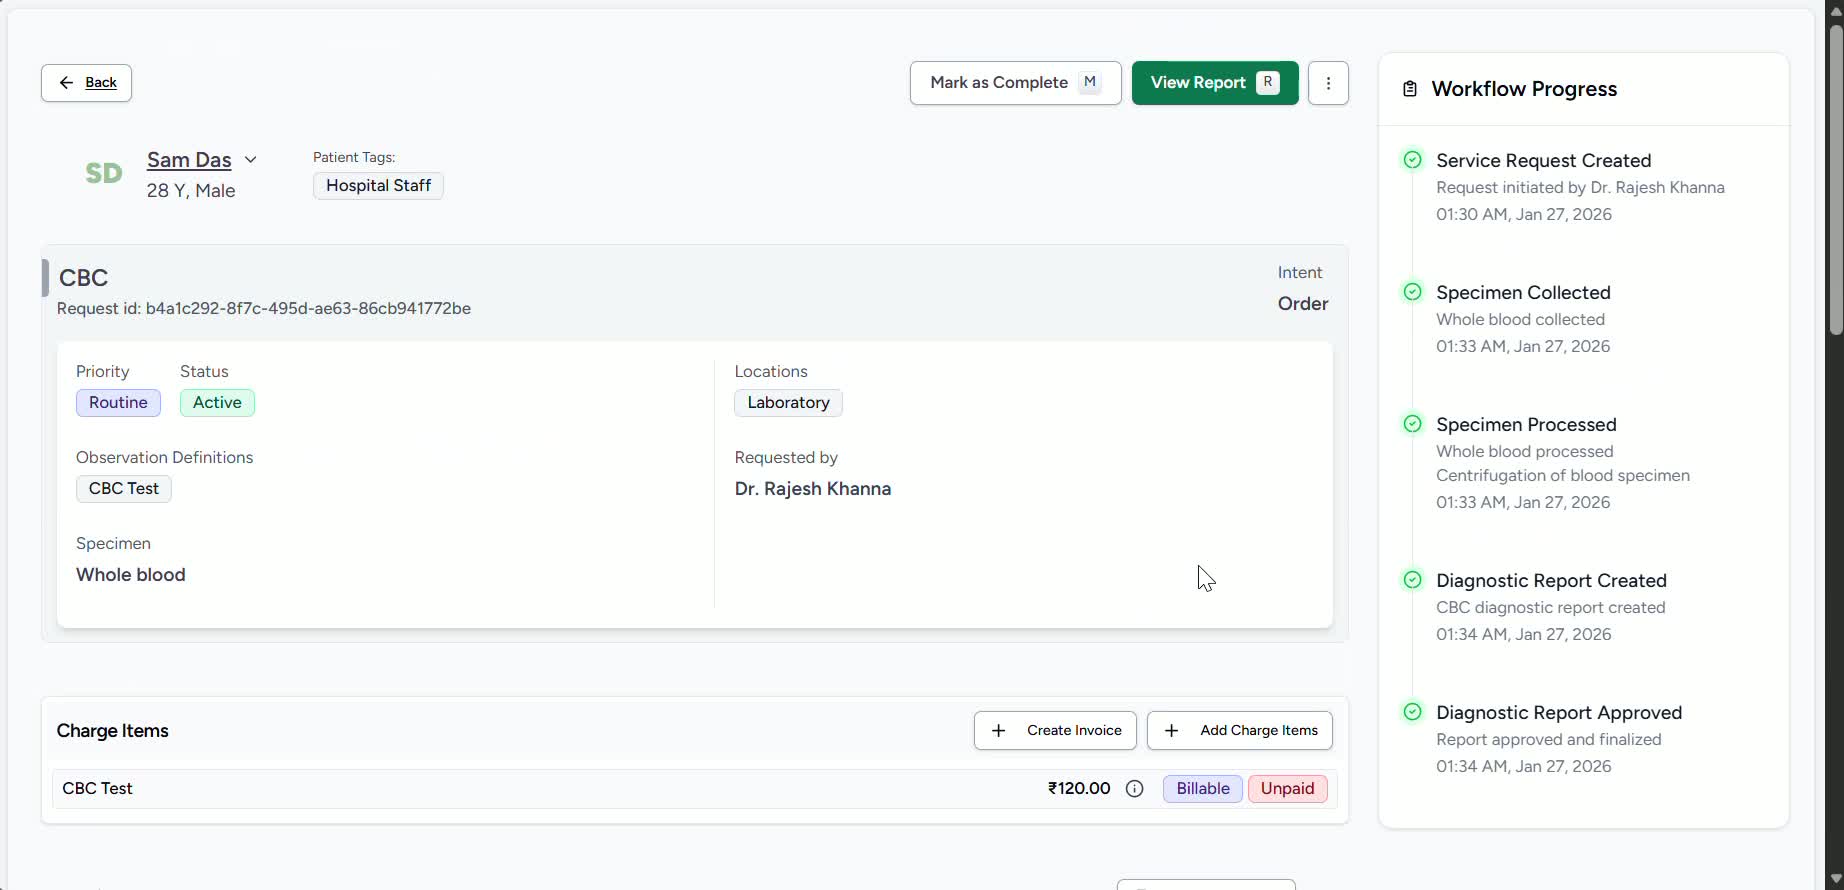Click the Whole blood specimen value
This screenshot has height=890, width=1844.
tap(131, 575)
